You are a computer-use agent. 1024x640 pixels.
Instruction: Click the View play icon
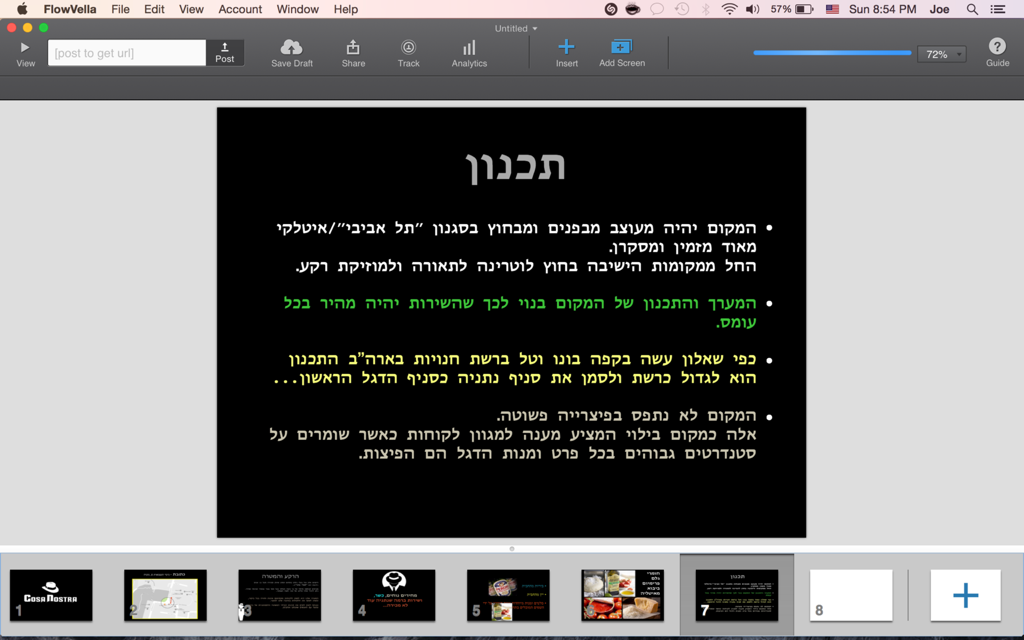(x=25, y=48)
